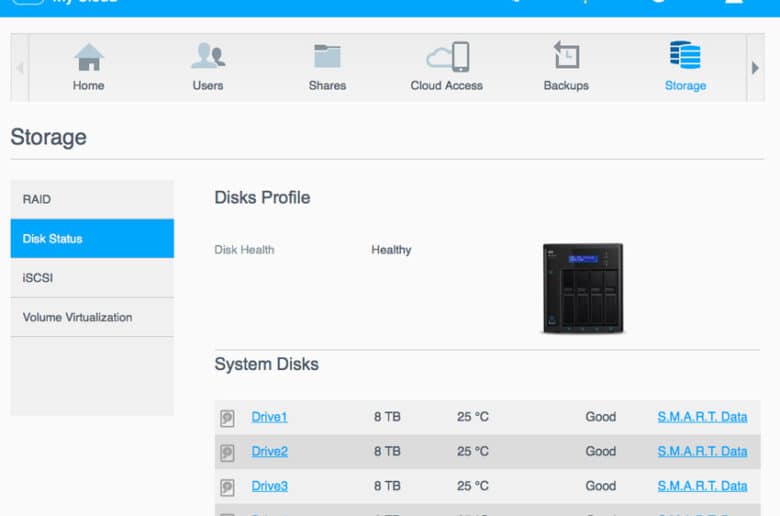Open the Shares folder icon
780x516 pixels.
327,56
